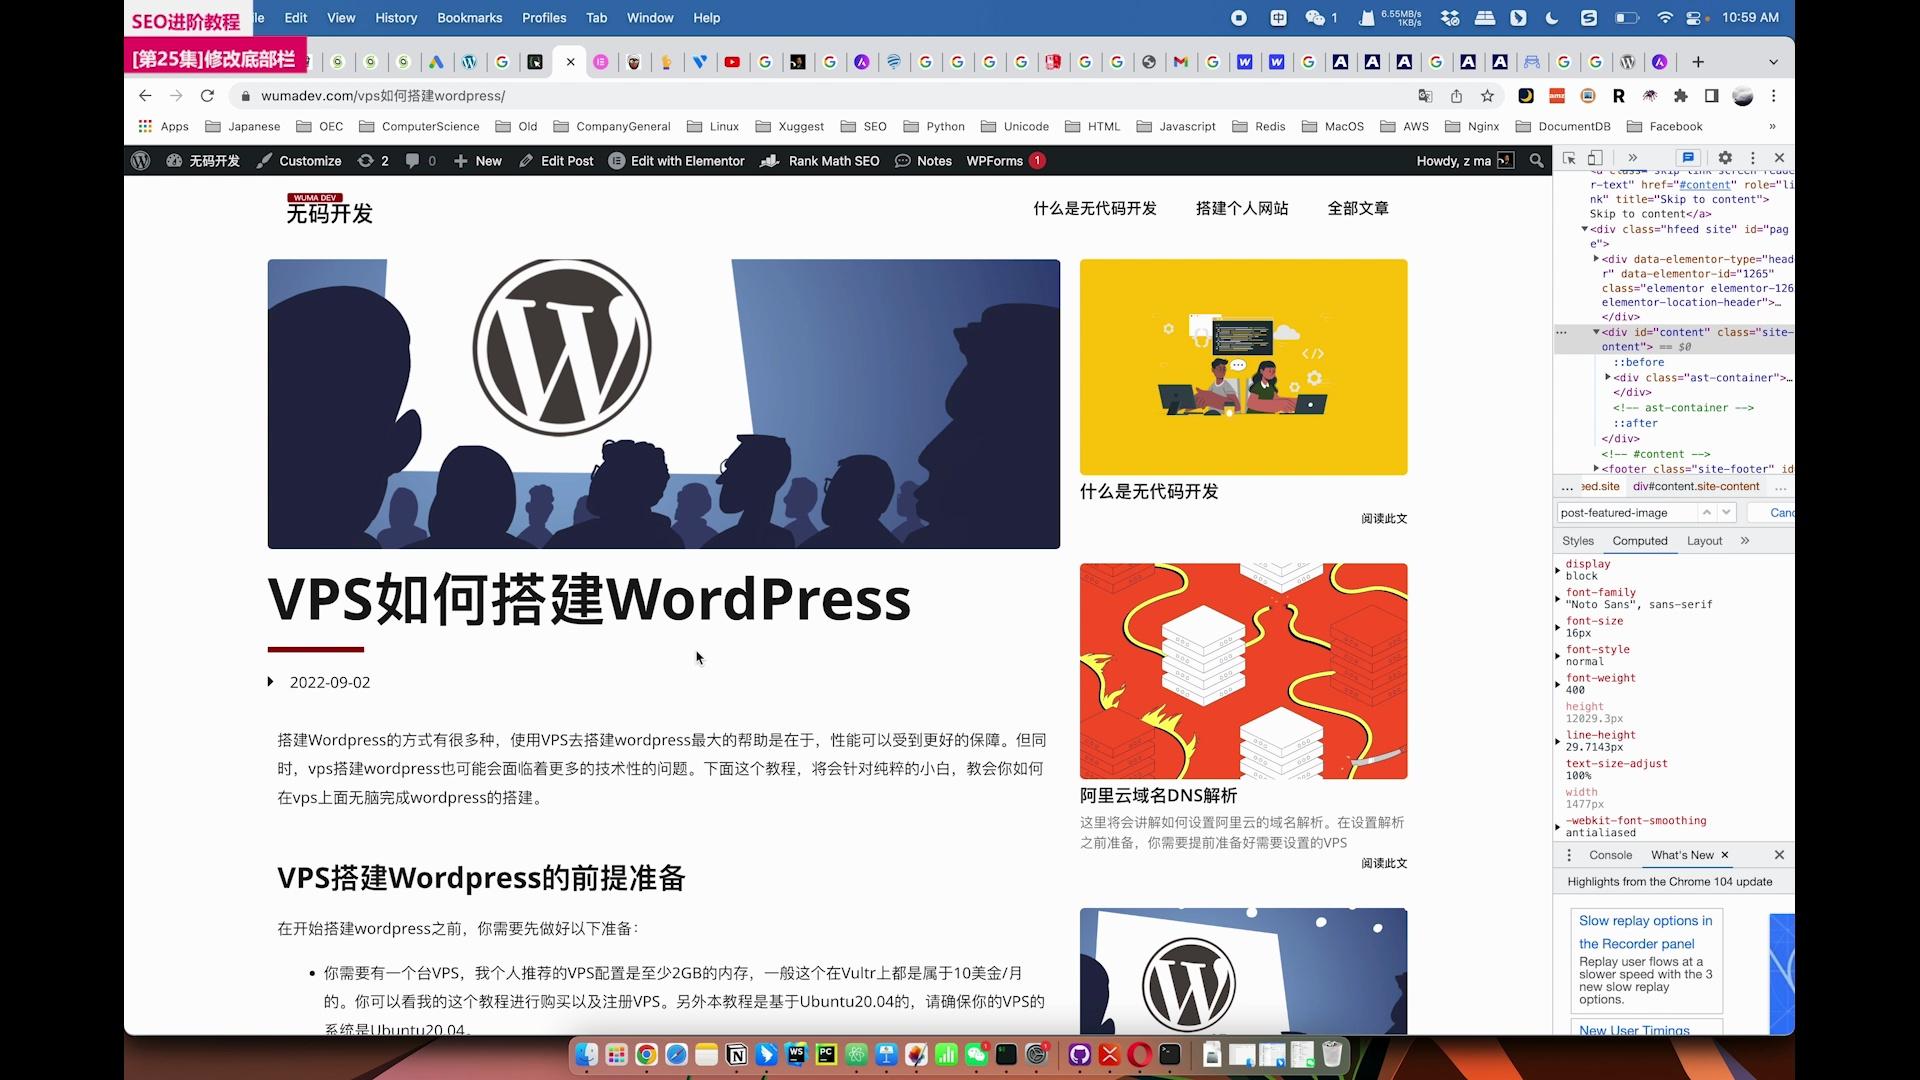The height and width of the screenshot is (1080, 1920).
Task: Open the Python bookmarks folder
Action: click(x=934, y=127)
